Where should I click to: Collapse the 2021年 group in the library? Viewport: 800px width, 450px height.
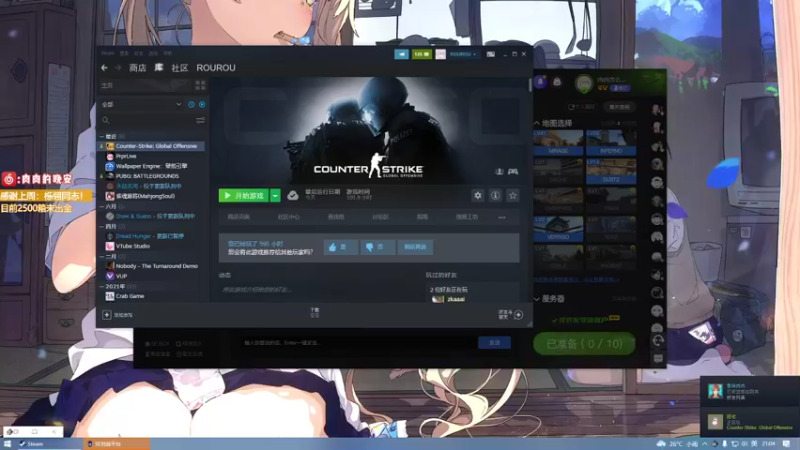[x=102, y=287]
